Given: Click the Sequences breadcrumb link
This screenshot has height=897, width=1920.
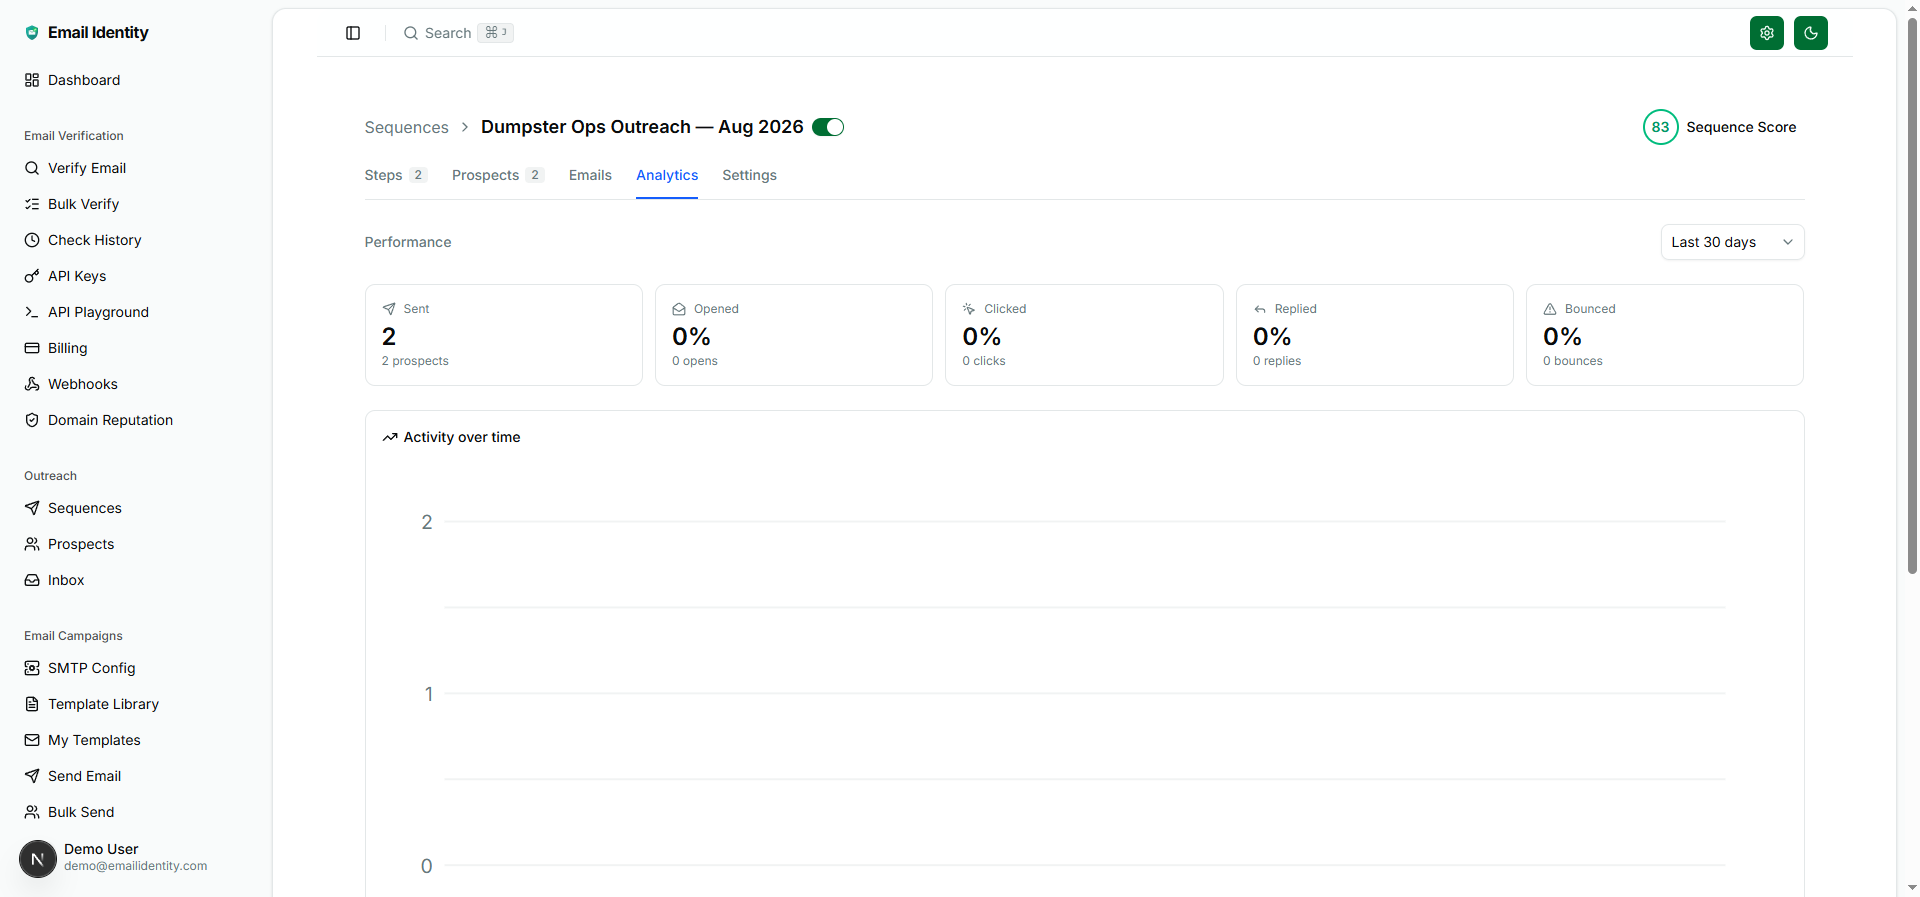Looking at the screenshot, I should pos(406,127).
